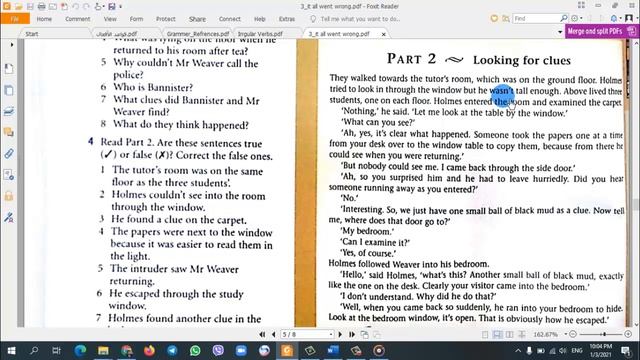Open the zoom percentage dropdown arrow
The width and height of the screenshot is (640, 360).
pyautogui.click(x=566, y=334)
